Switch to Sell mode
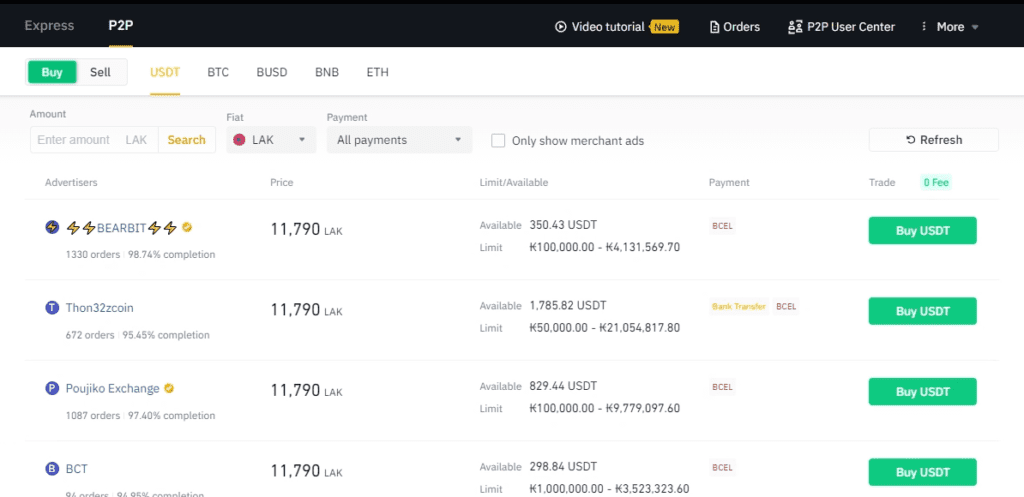The height and width of the screenshot is (497, 1024). point(100,72)
